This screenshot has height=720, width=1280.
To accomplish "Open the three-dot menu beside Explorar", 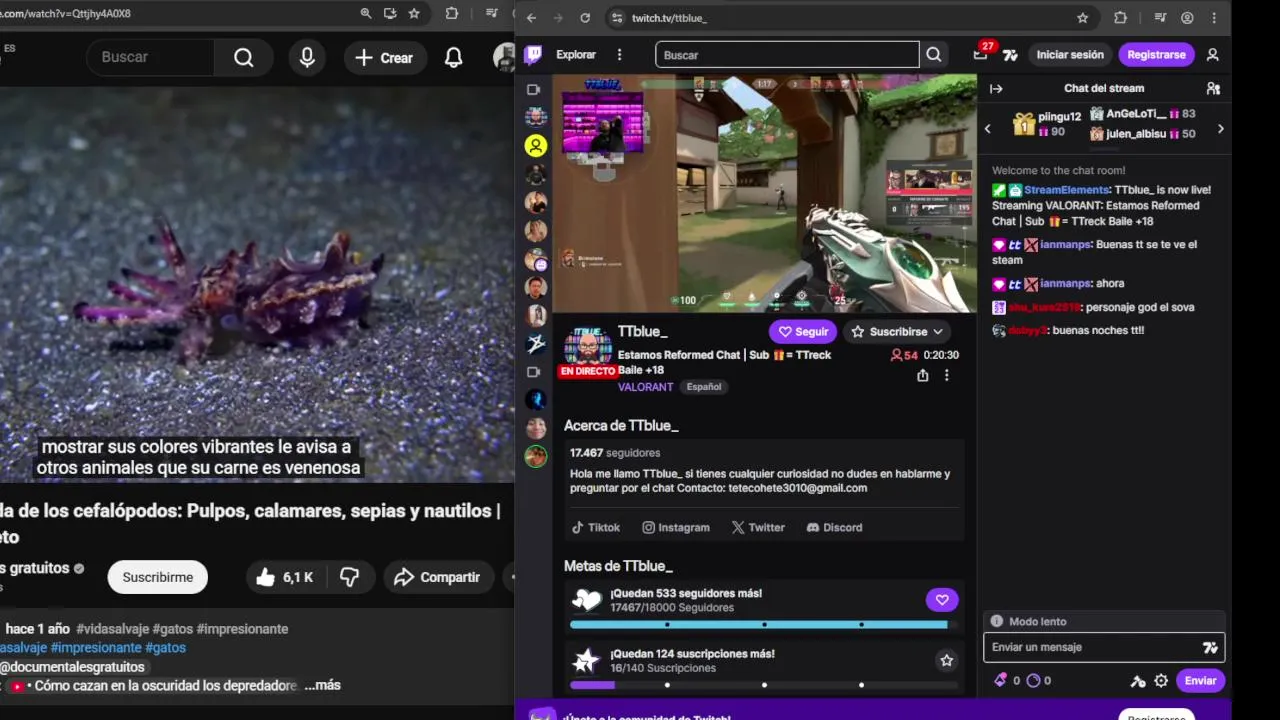I will 619,55.
